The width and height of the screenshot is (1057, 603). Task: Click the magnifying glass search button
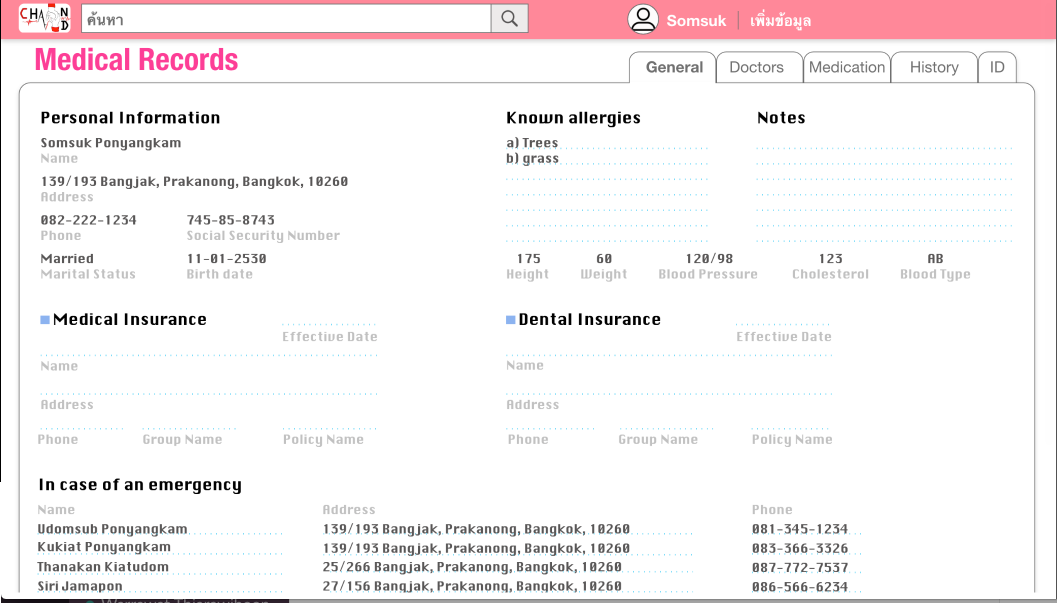[509, 19]
